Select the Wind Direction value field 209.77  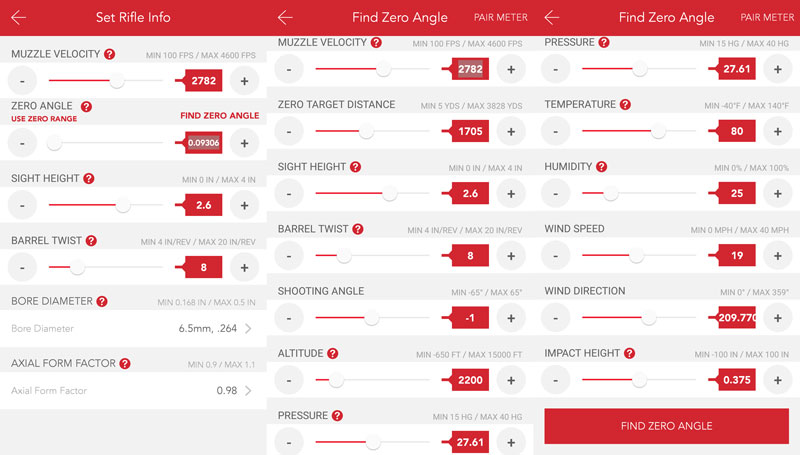pyautogui.click(x=736, y=318)
